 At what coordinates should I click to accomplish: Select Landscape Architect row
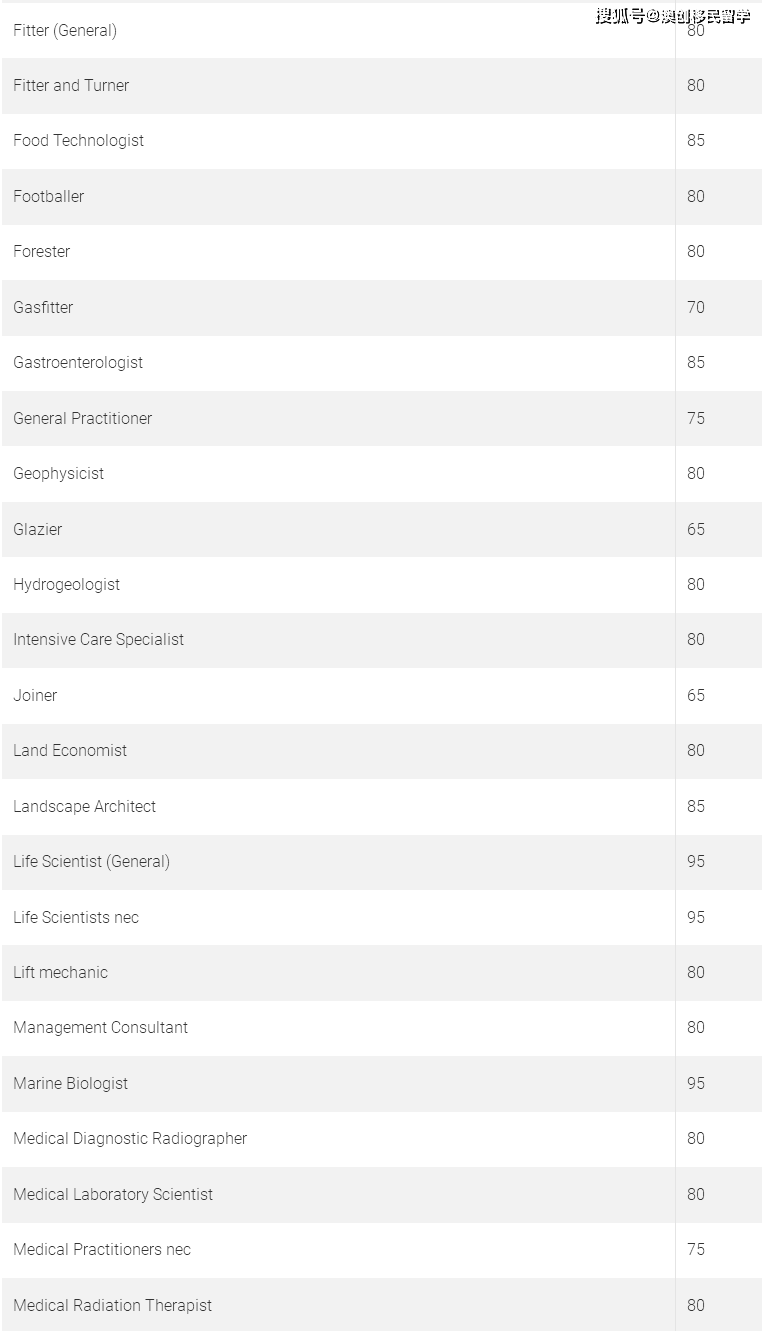[381, 807]
